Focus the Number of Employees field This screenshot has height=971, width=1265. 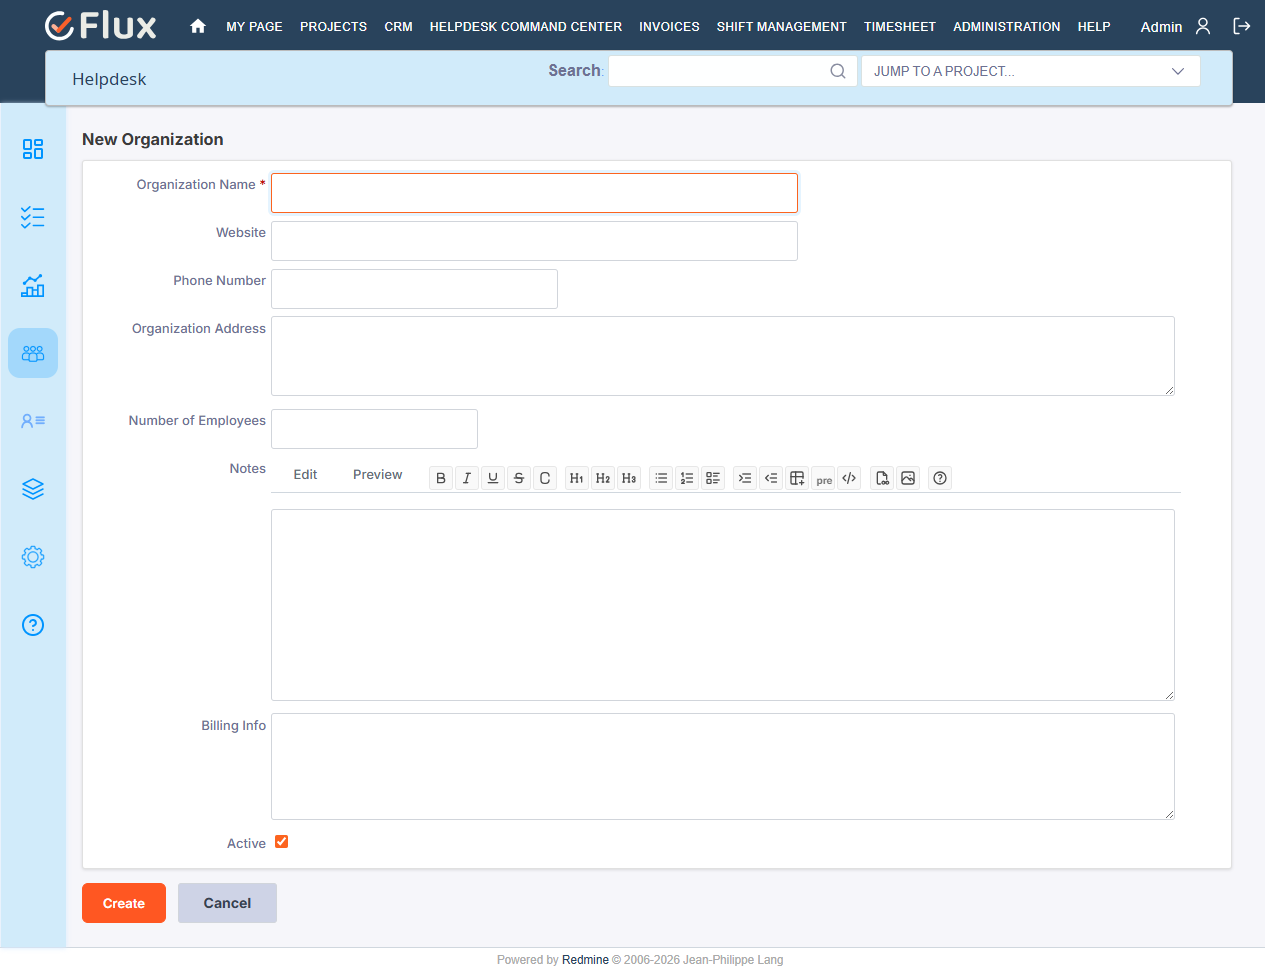pyautogui.click(x=374, y=429)
